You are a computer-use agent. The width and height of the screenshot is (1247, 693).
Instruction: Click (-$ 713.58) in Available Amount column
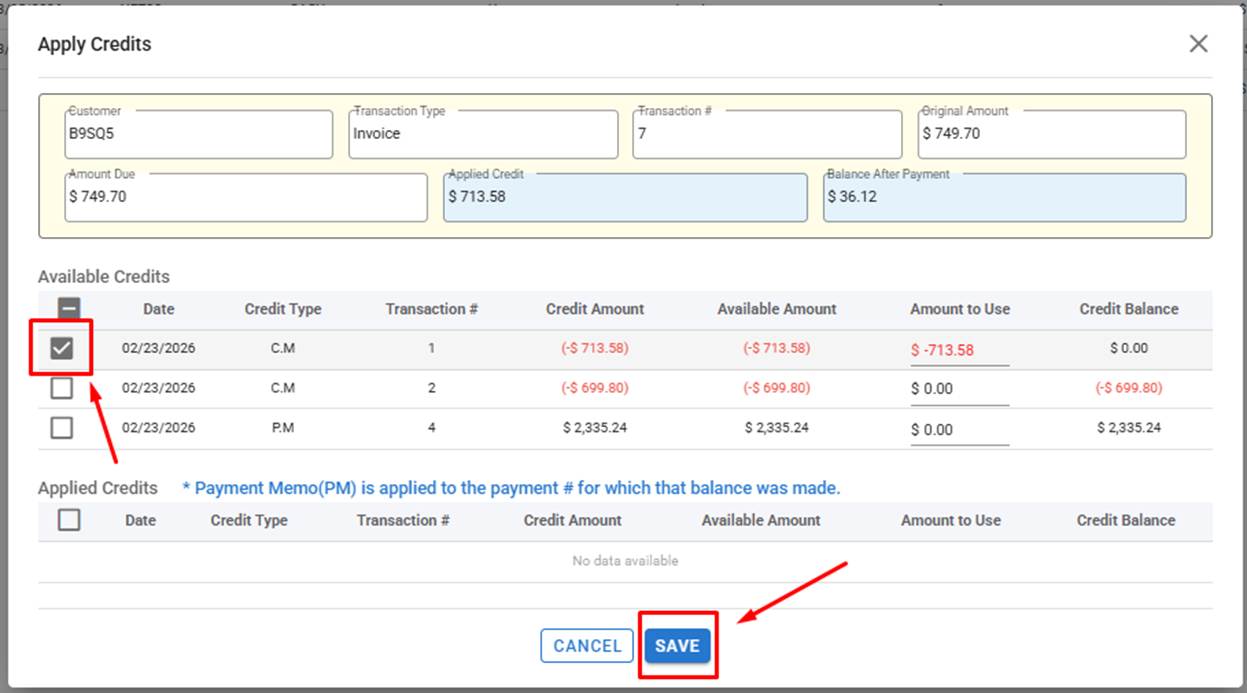pos(777,348)
